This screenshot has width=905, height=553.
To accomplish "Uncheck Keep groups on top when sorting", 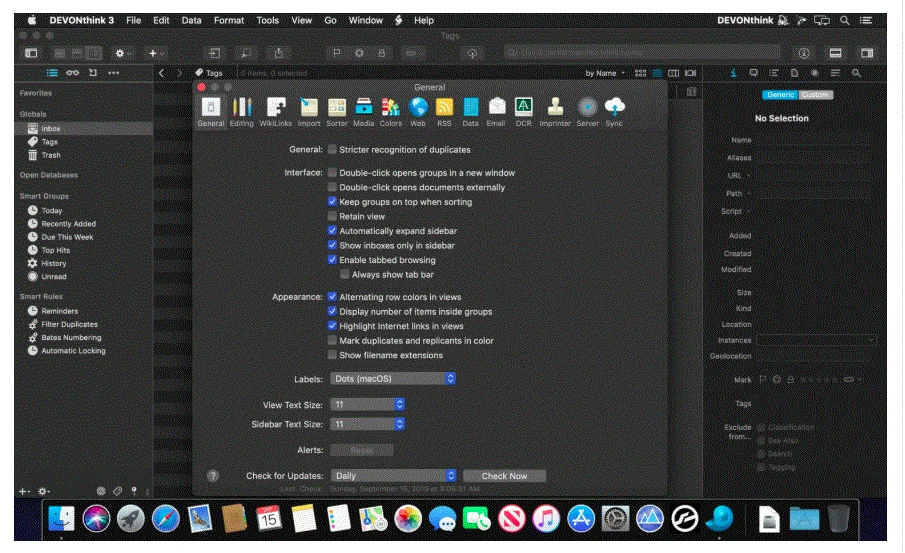I will (x=332, y=201).
